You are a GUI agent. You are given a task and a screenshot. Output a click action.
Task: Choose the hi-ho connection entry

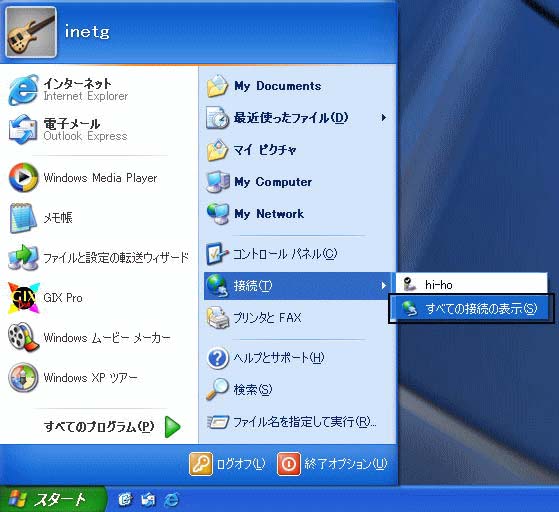[x=470, y=284]
